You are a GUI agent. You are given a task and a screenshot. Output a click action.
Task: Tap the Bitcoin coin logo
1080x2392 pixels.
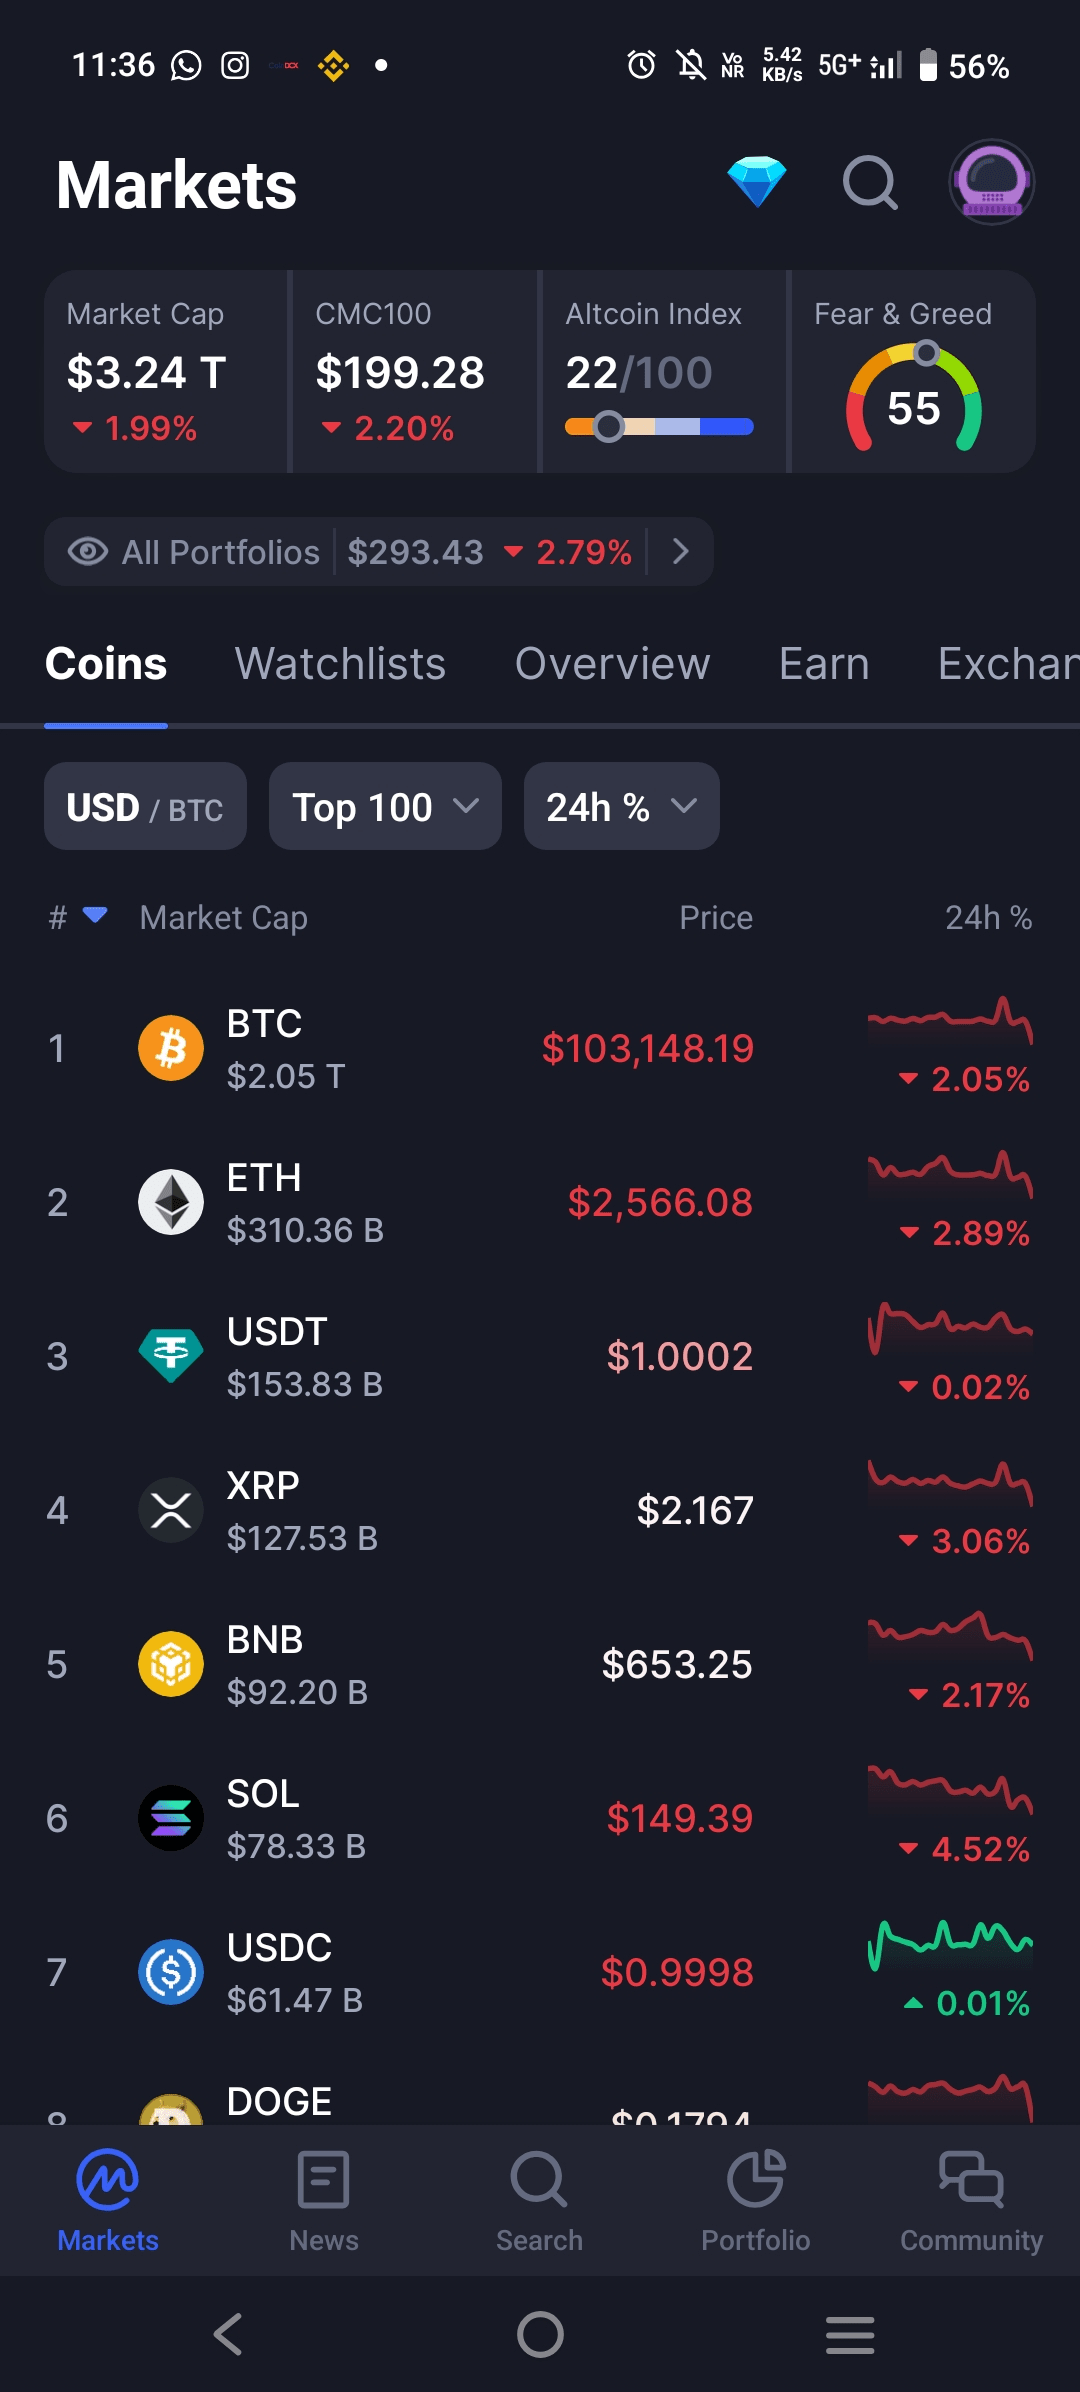click(x=171, y=1048)
